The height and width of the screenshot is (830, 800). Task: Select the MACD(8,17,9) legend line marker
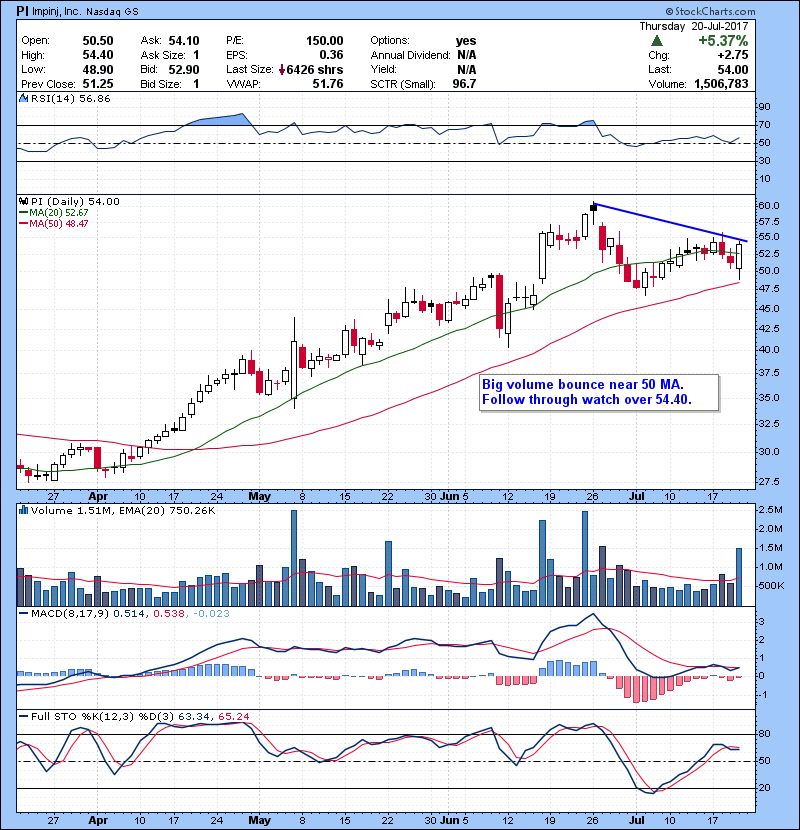pyautogui.click(x=23, y=614)
